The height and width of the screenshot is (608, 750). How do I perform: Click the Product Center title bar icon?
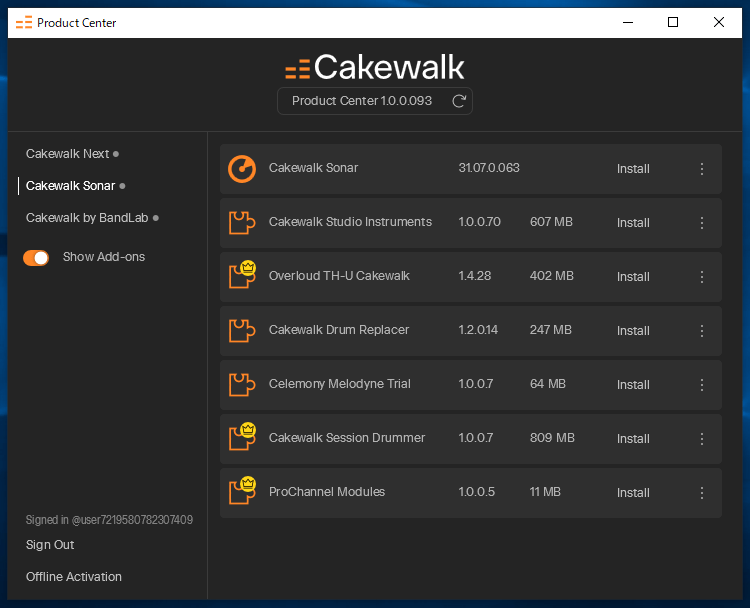[x=24, y=22]
